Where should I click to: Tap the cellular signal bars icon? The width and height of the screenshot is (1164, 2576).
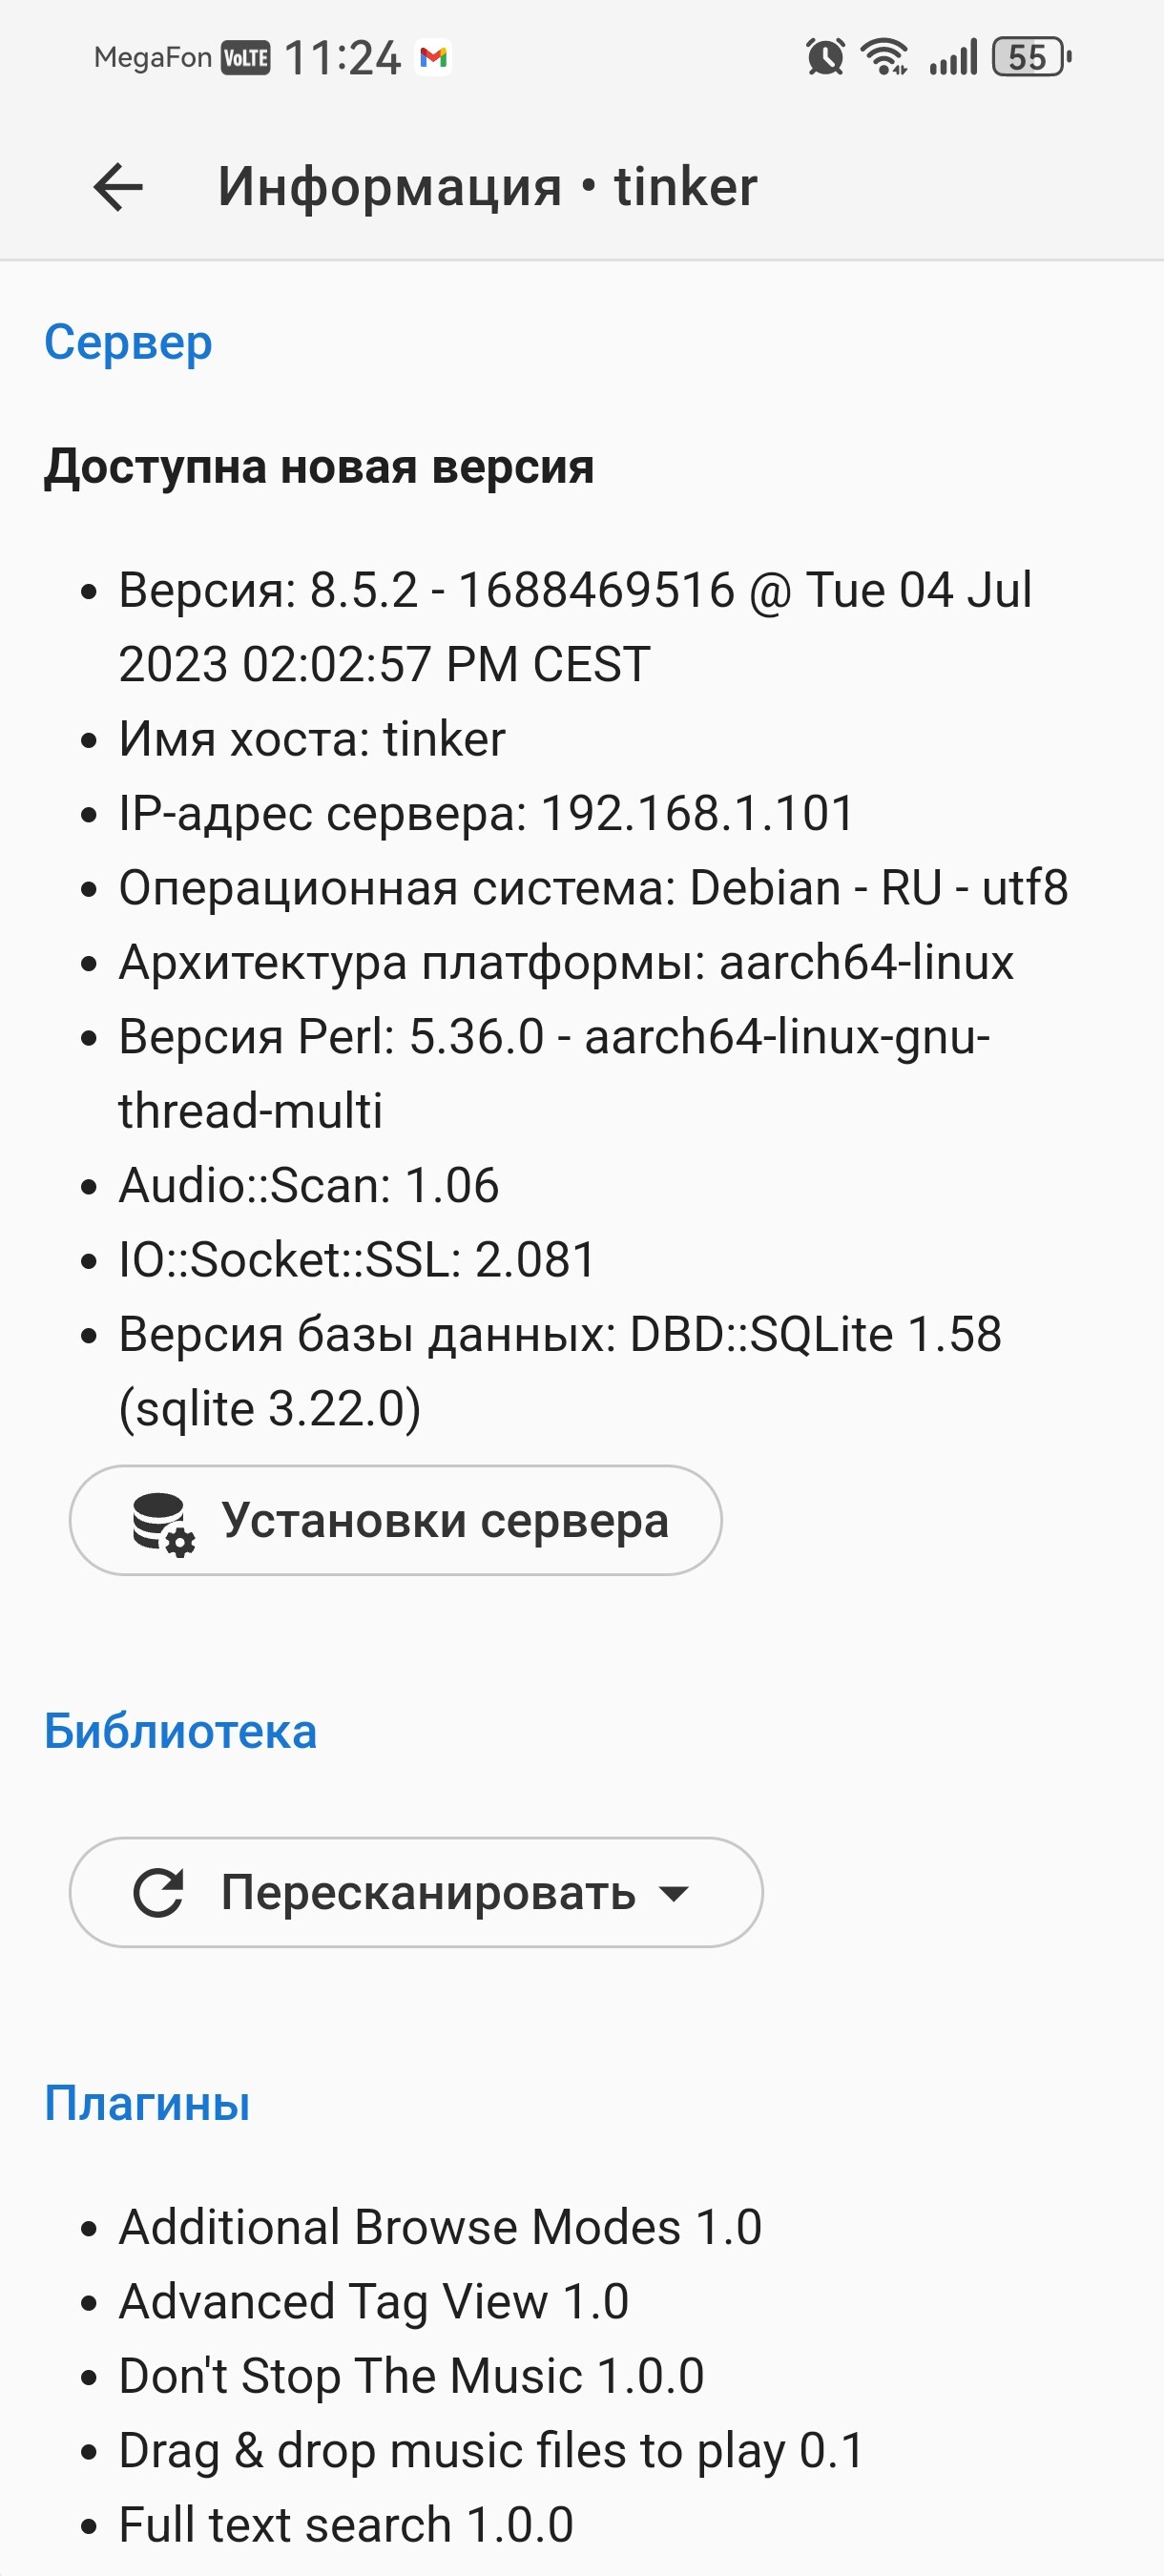952,57
